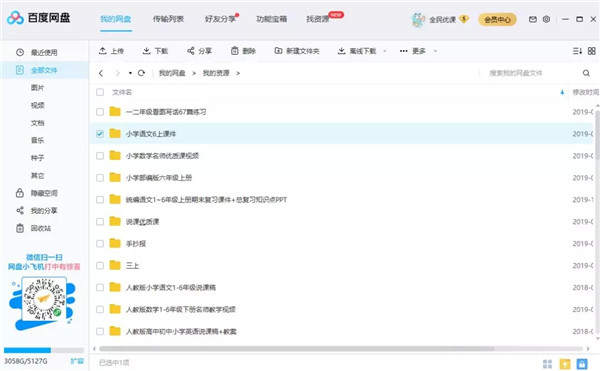The image size is (600, 371).
Task: Open the sort order menu icon
Action: click(x=577, y=51)
